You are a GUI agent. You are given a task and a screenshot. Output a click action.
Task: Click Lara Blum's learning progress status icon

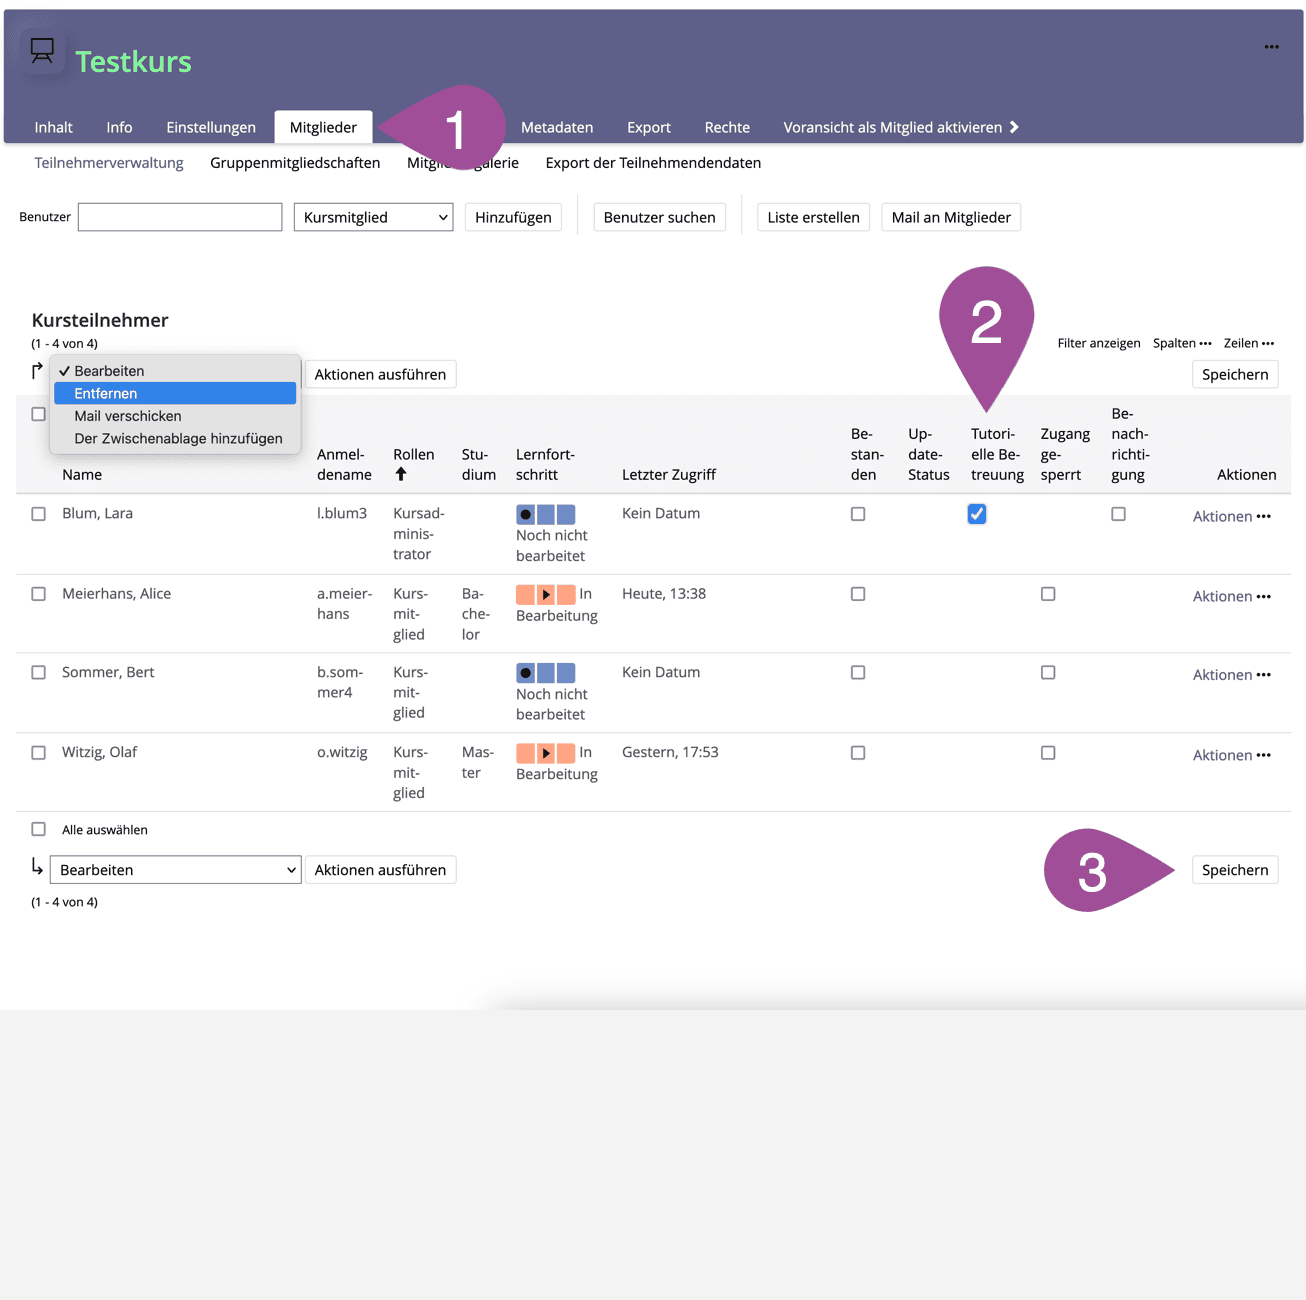click(x=545, y=515)
